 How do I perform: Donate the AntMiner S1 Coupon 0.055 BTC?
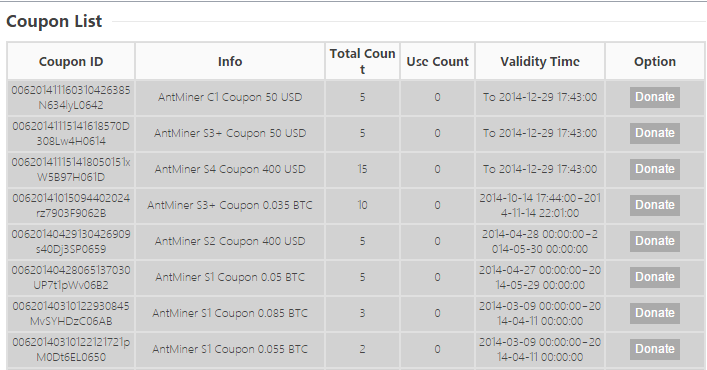(655, 349)
